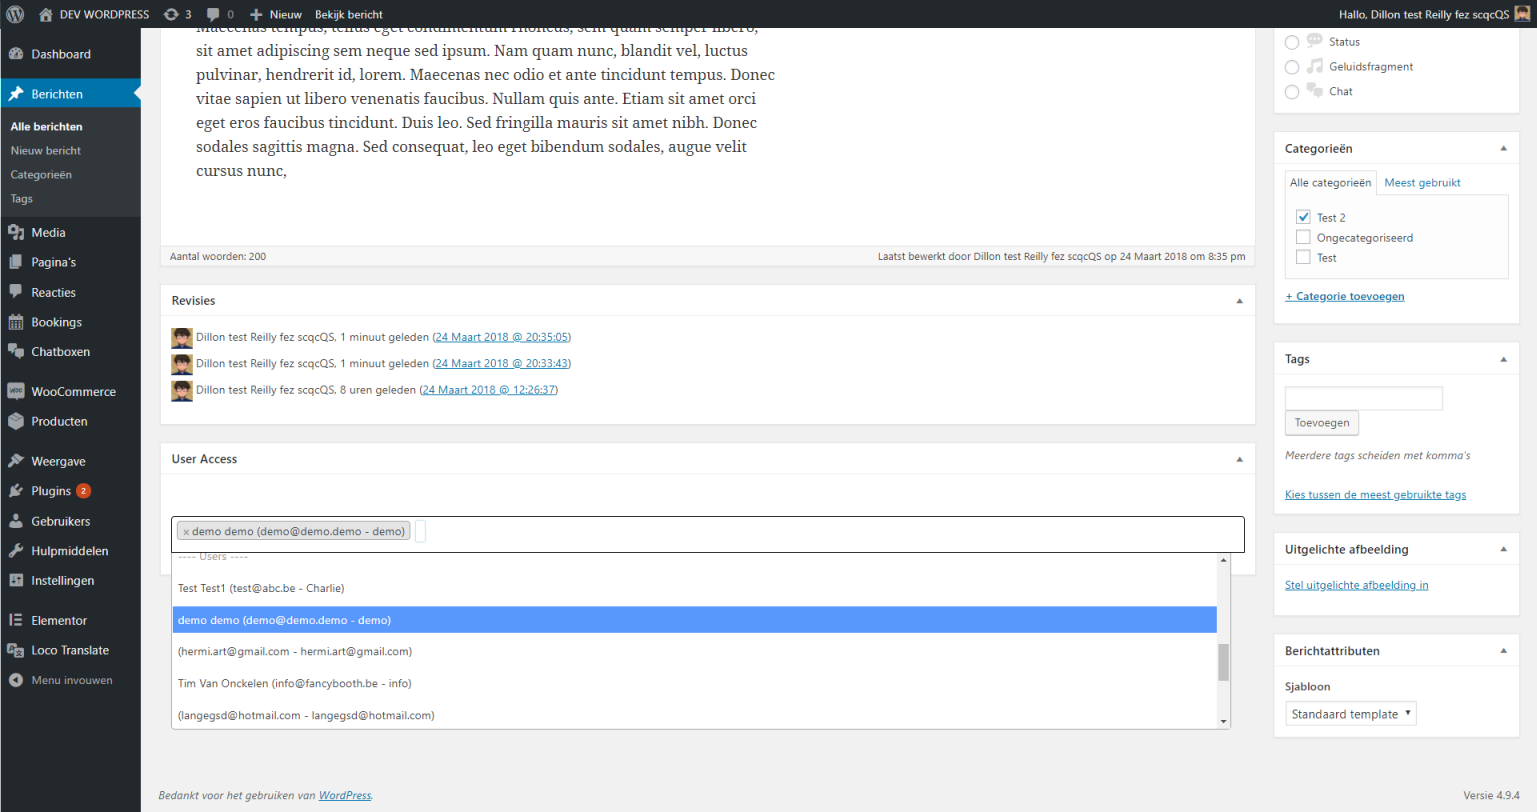Screen dimensions: 1537x812
Task: Click the Pagina's icon in sidebar
Action: tap(16, 262)
